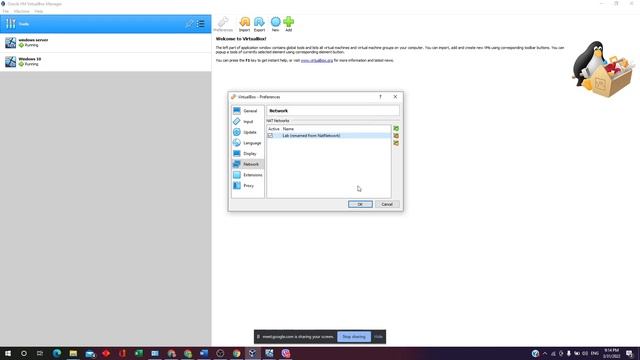640x360 pixels.
Task: Open Task View from the taskbar
Action: coord(40,353)
